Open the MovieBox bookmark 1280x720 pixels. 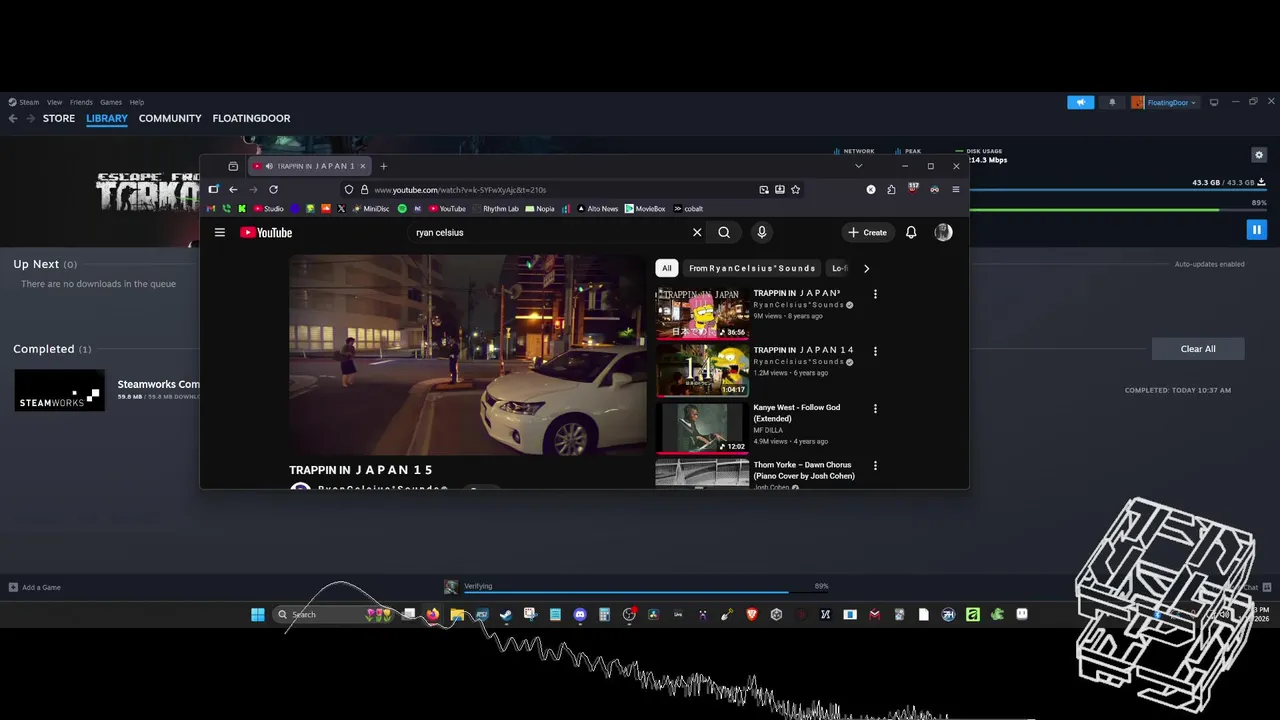tap(645, 209)
